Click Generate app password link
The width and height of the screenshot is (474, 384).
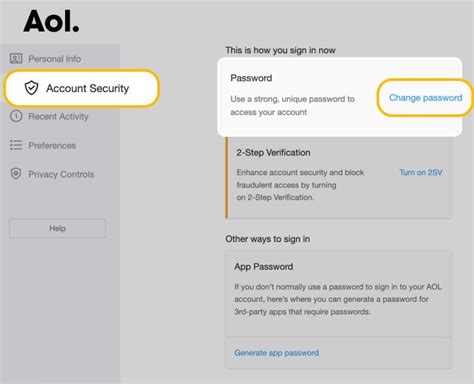[x=277, y=353]
